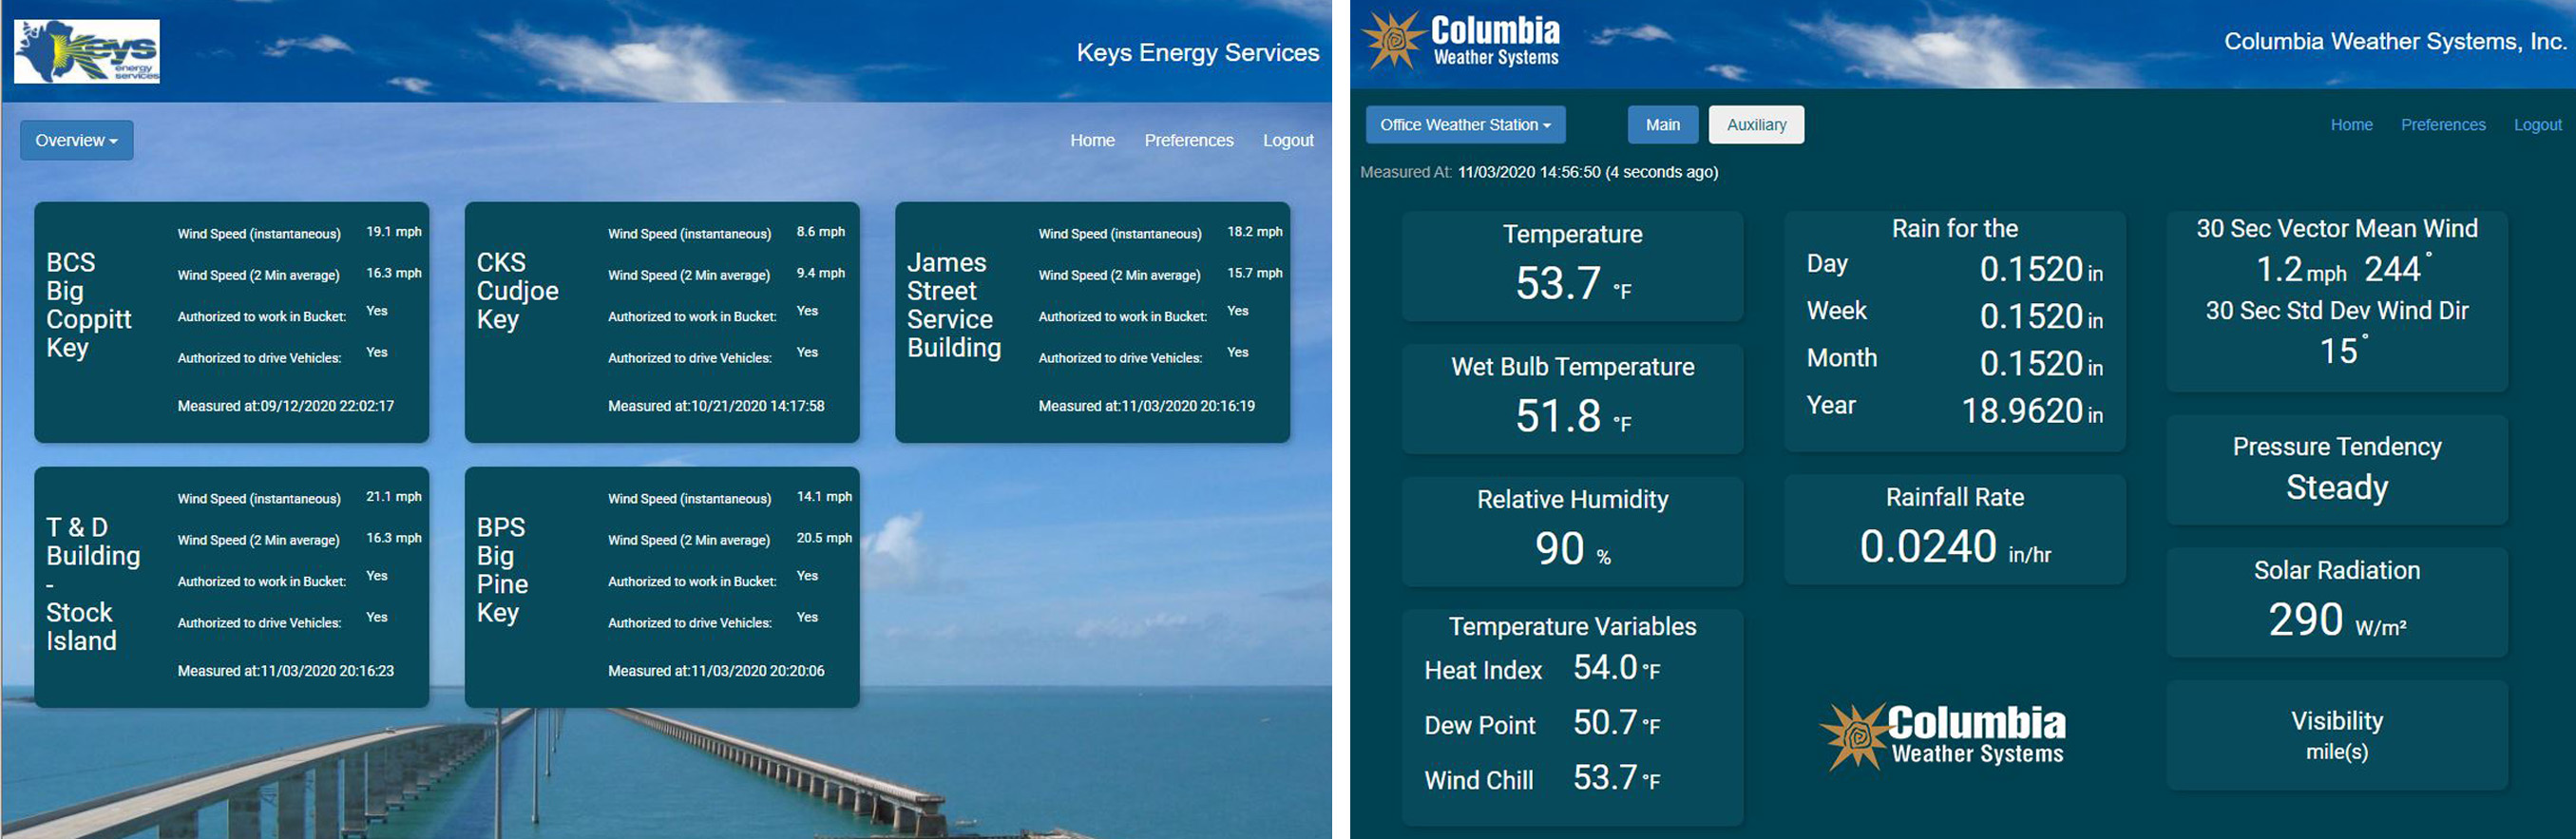Click the Day rain value 0.1520 in

coord(2041,269)
